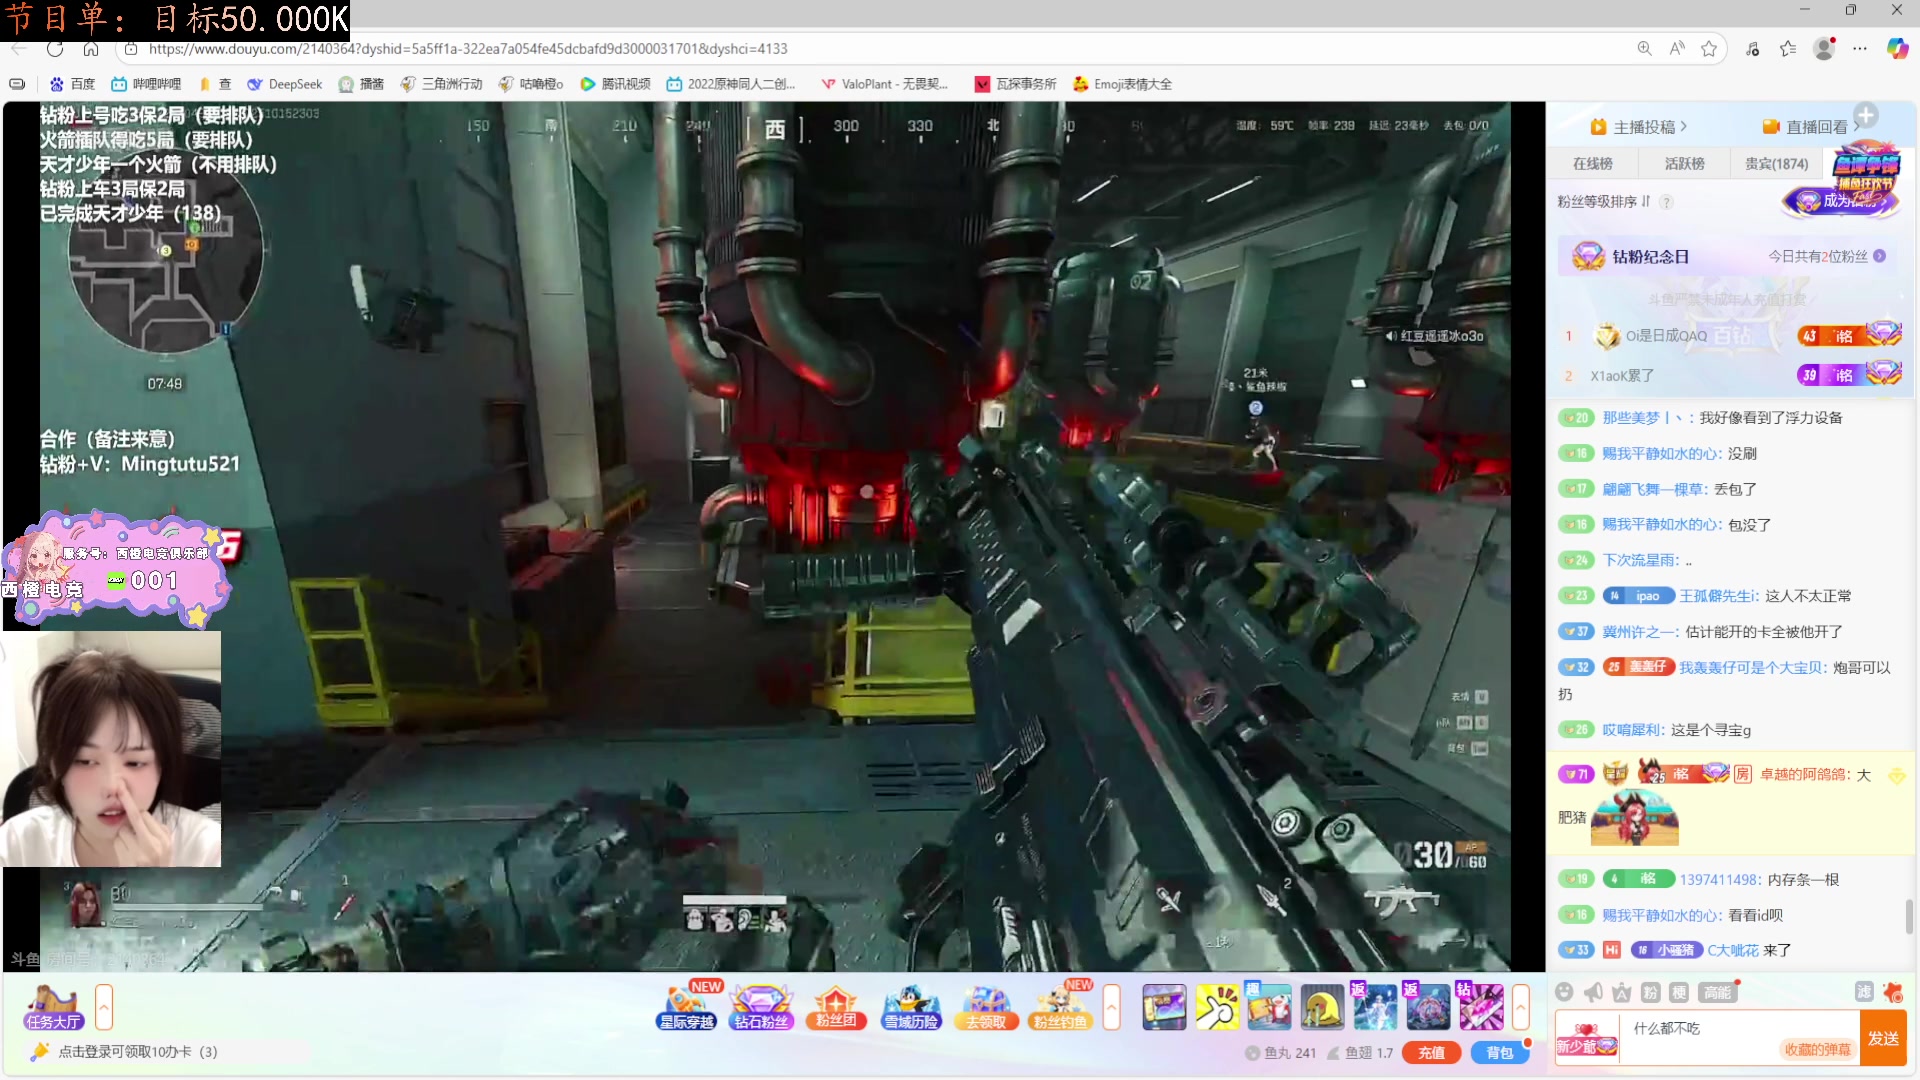Open the 粉丝钓鱼 fishing activity icon
1920x1080 pixels.
click(1060, 1007)
